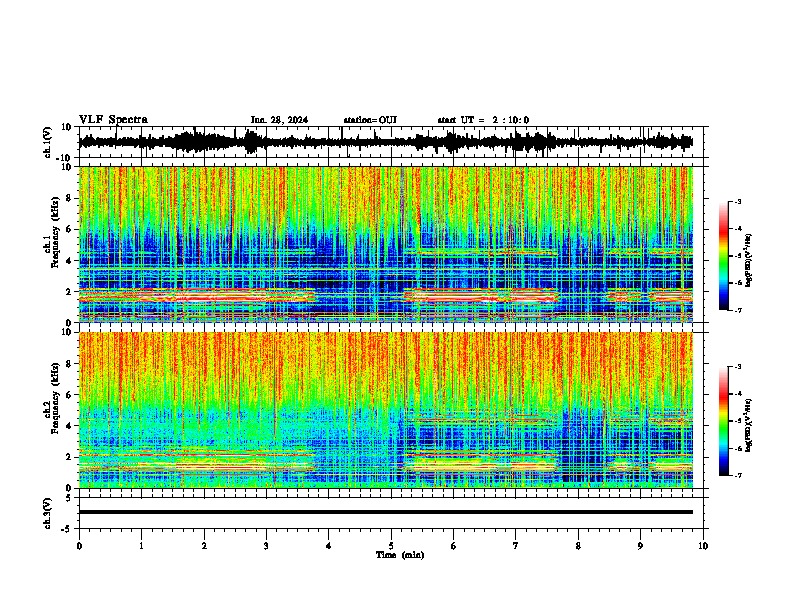Click the "station=OUJ" header label
Screen dimensions: 792x612
(x=370, y=120)
